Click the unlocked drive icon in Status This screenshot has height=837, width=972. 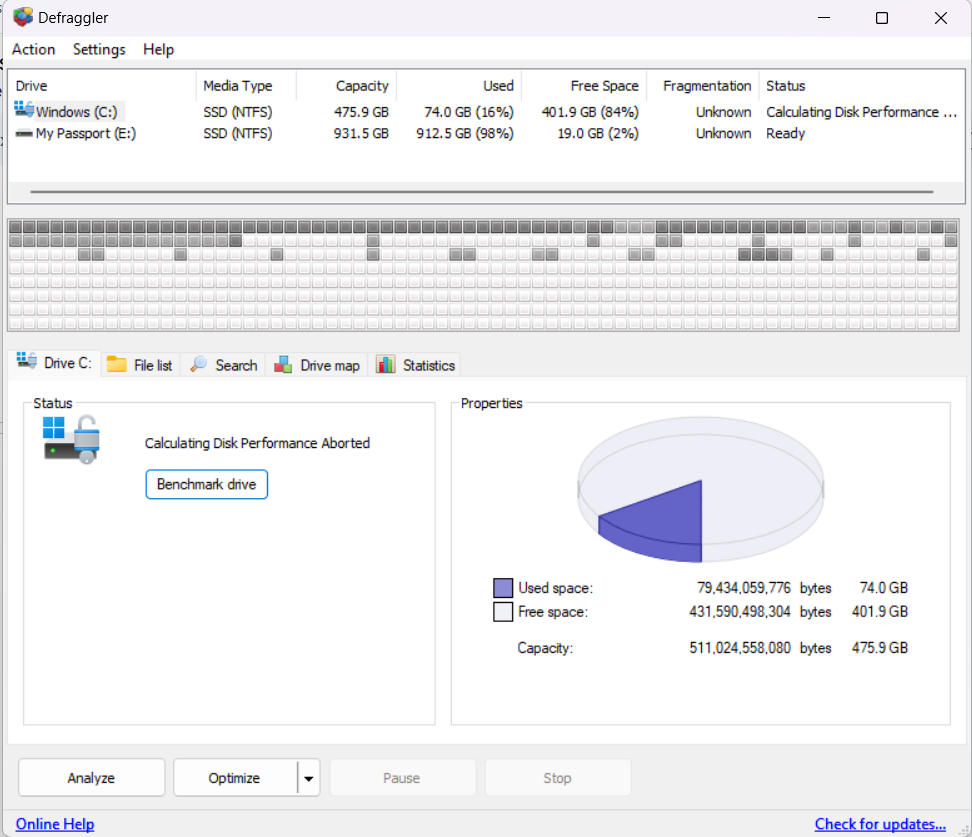[70, 440]
